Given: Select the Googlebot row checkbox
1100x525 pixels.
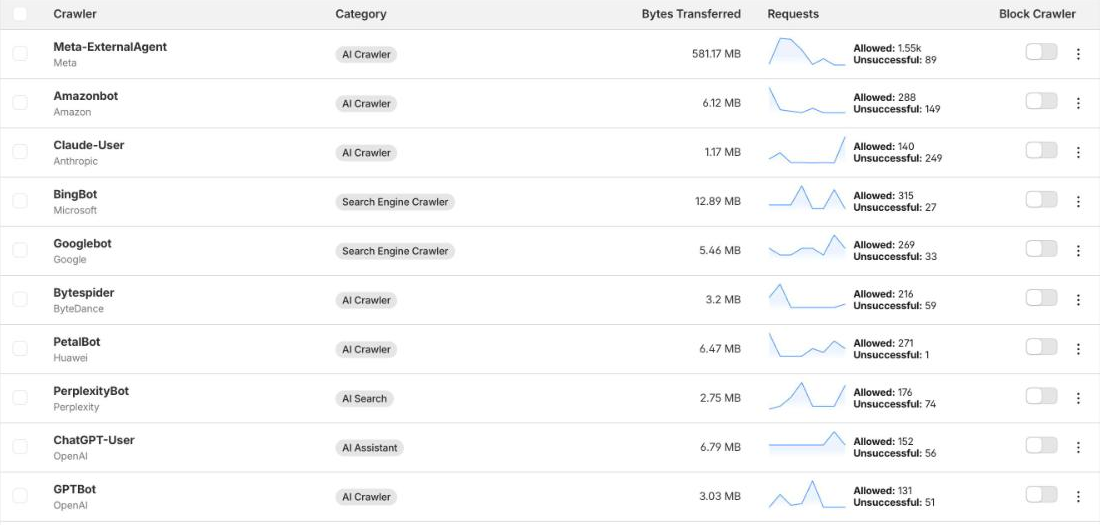Looking at the screenshot, I should tap(20, 250).
